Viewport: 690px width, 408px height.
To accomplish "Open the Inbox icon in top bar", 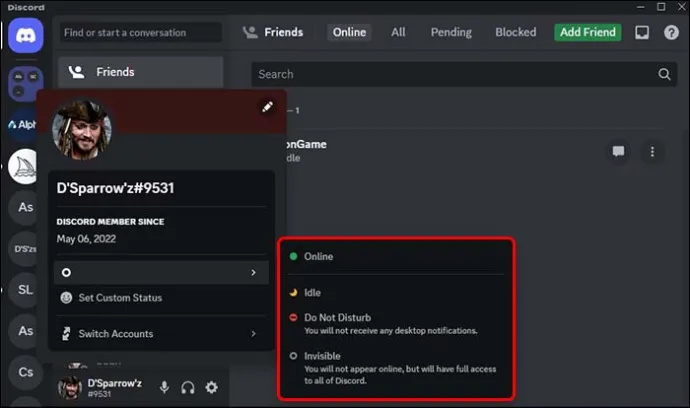I will 642,32.
